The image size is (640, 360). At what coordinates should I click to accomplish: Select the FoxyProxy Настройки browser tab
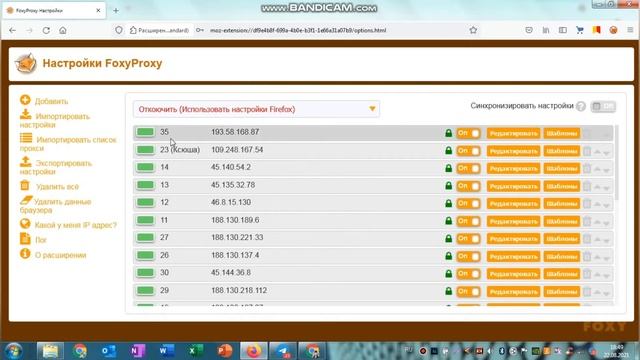[53, 11]
